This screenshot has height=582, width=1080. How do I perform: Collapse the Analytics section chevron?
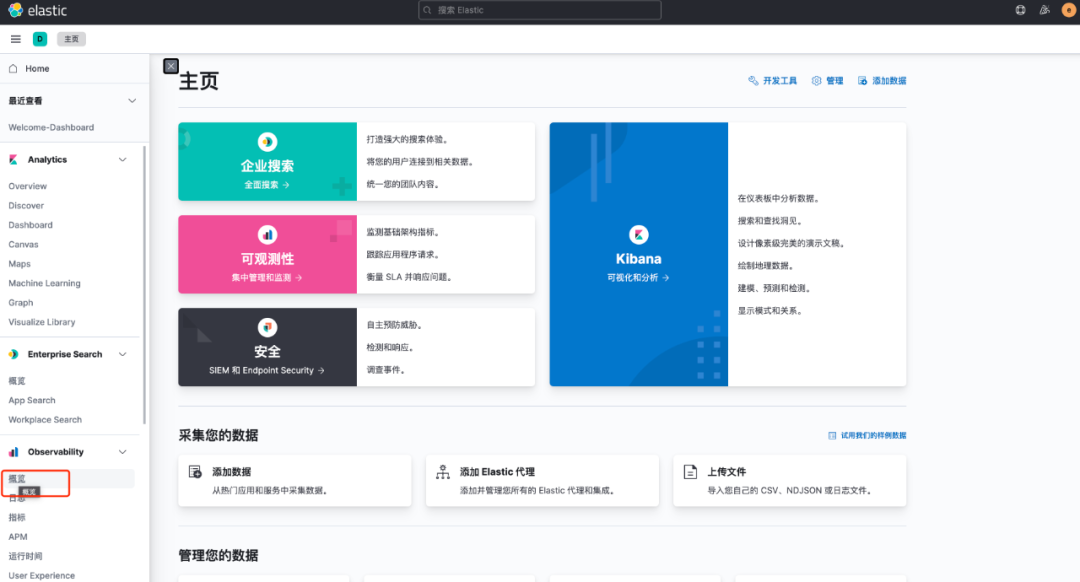point(123,160)
